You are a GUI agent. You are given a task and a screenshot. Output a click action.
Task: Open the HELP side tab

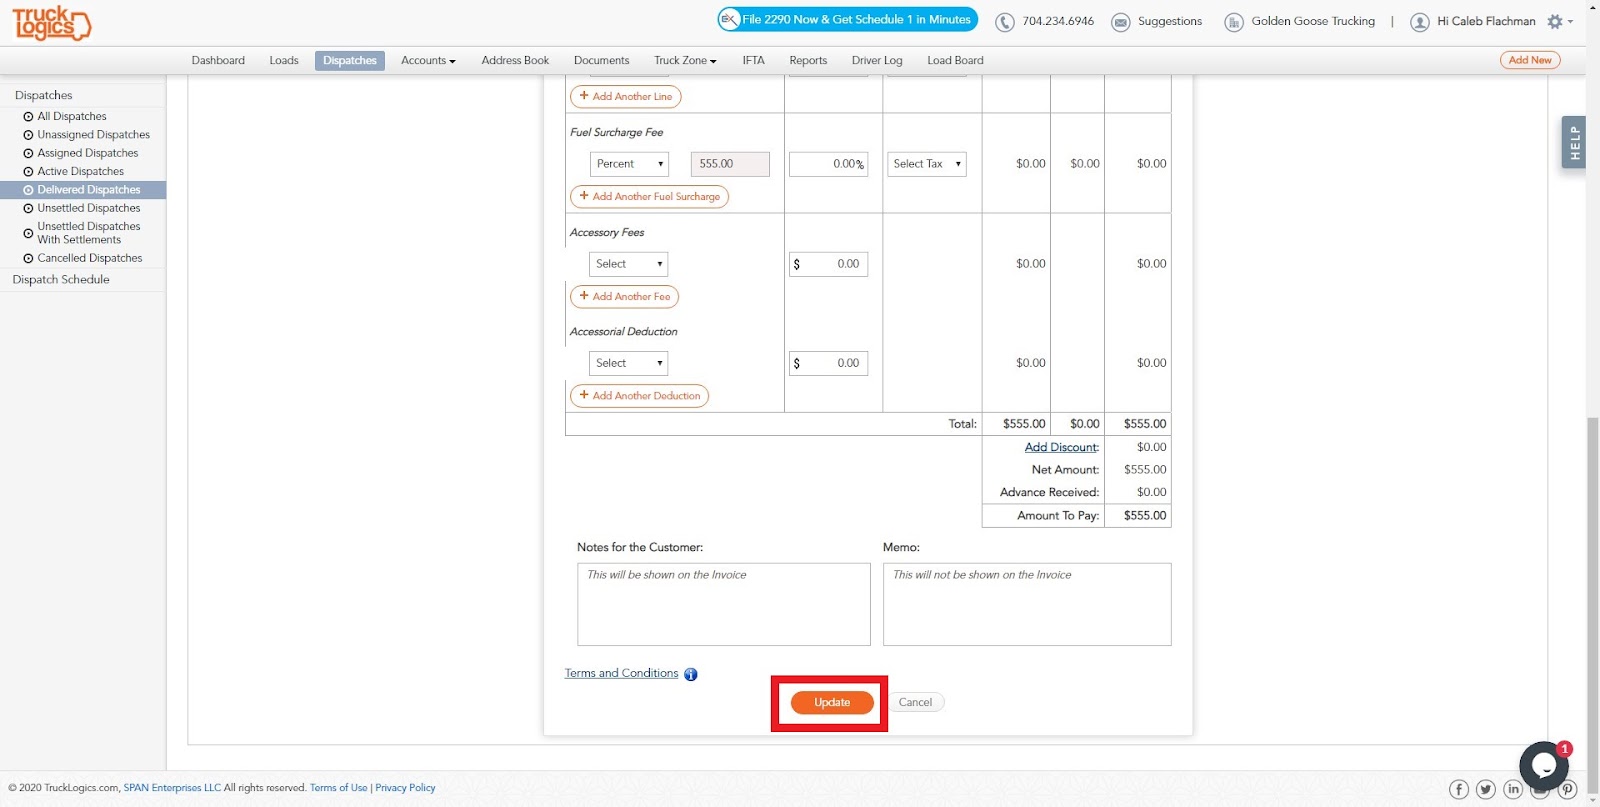click(x=1574, y=142)
